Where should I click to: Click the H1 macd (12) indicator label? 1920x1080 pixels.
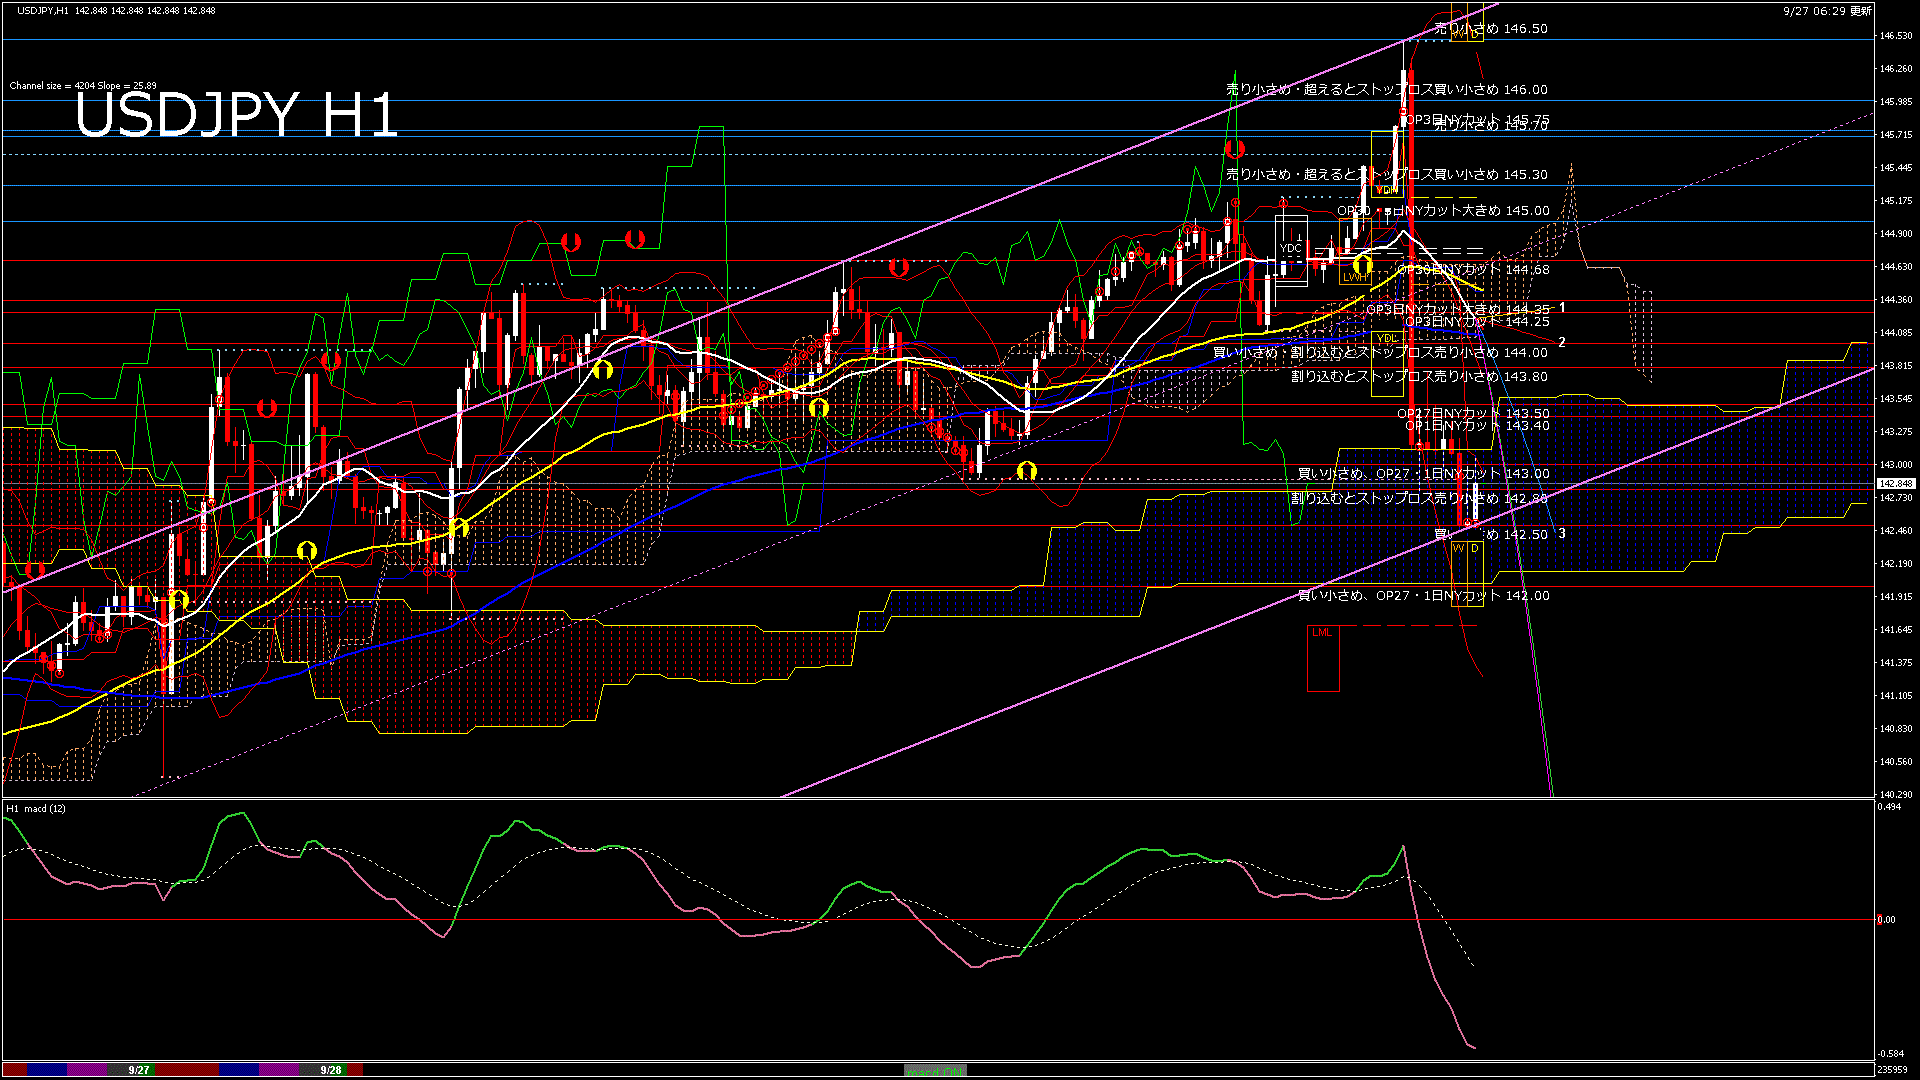pos(36,808)
